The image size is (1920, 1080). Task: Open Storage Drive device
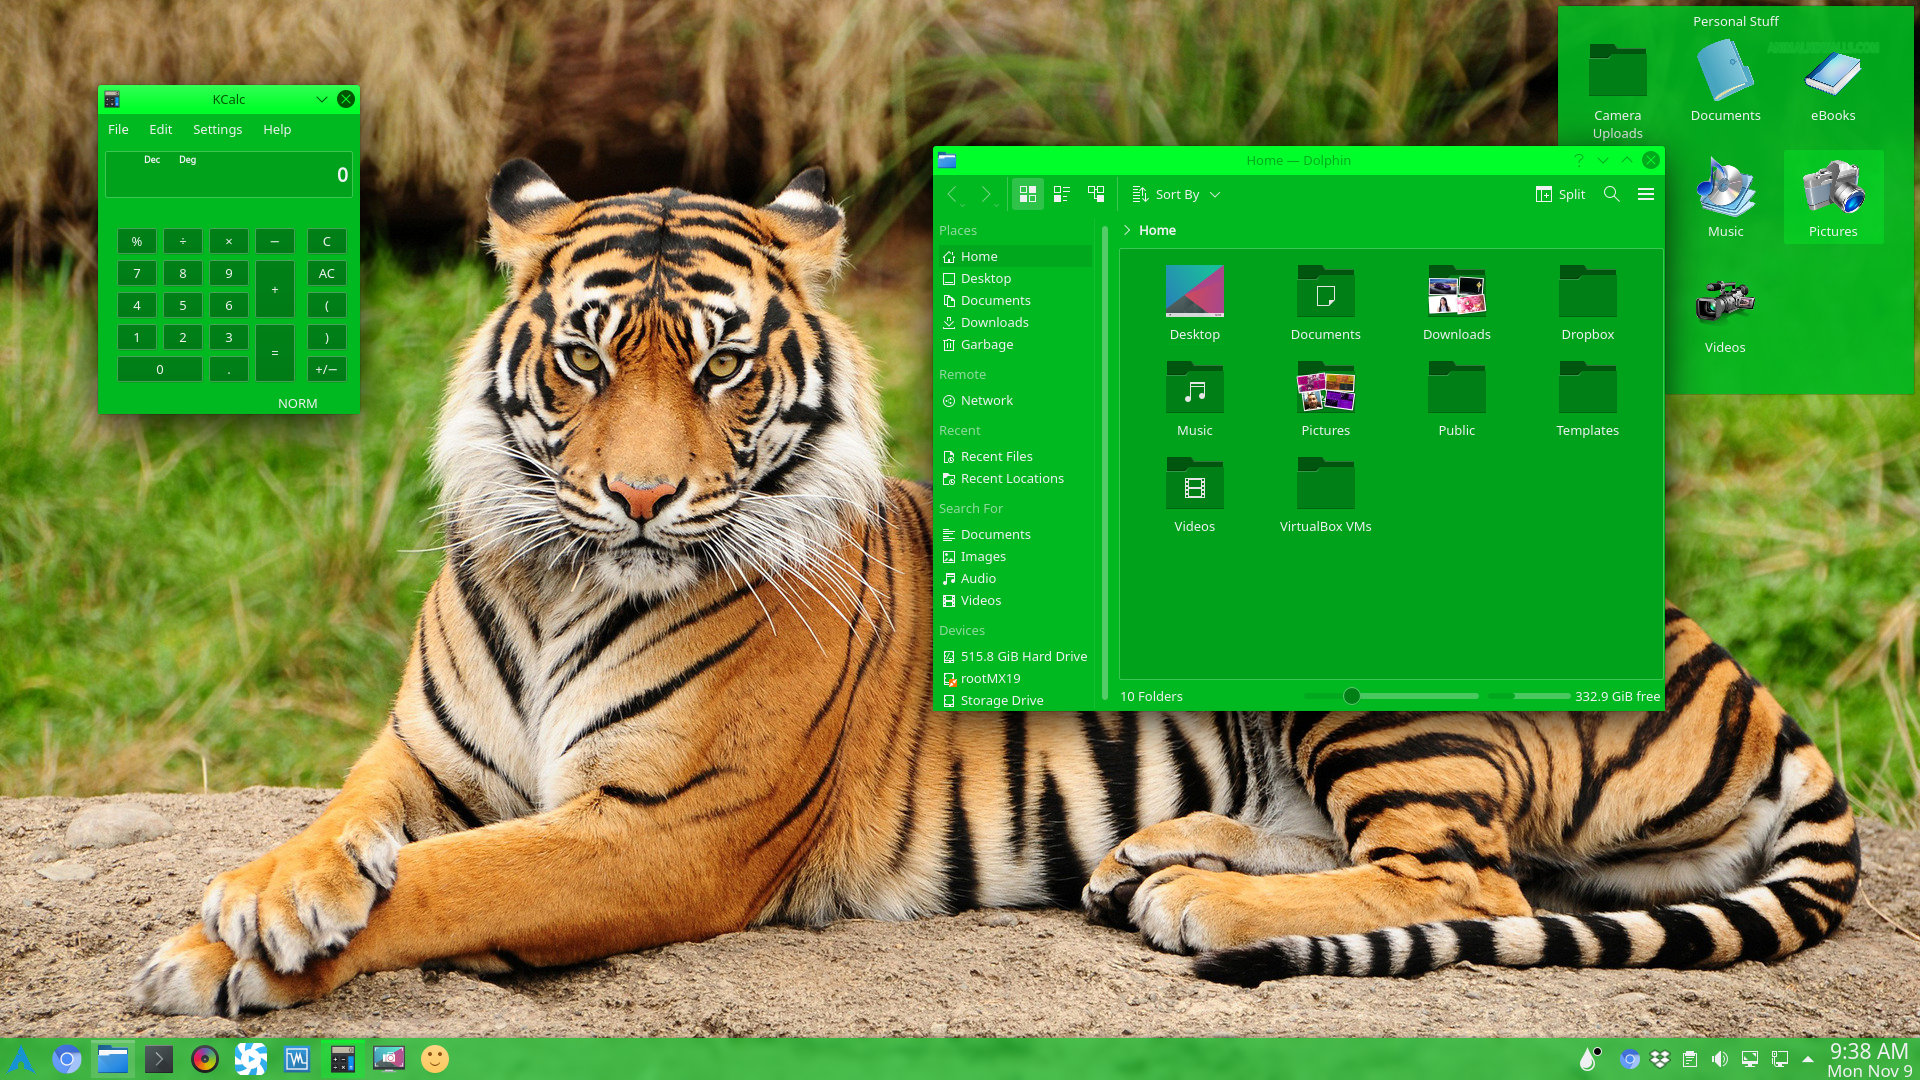click(x=1015, y=701)
